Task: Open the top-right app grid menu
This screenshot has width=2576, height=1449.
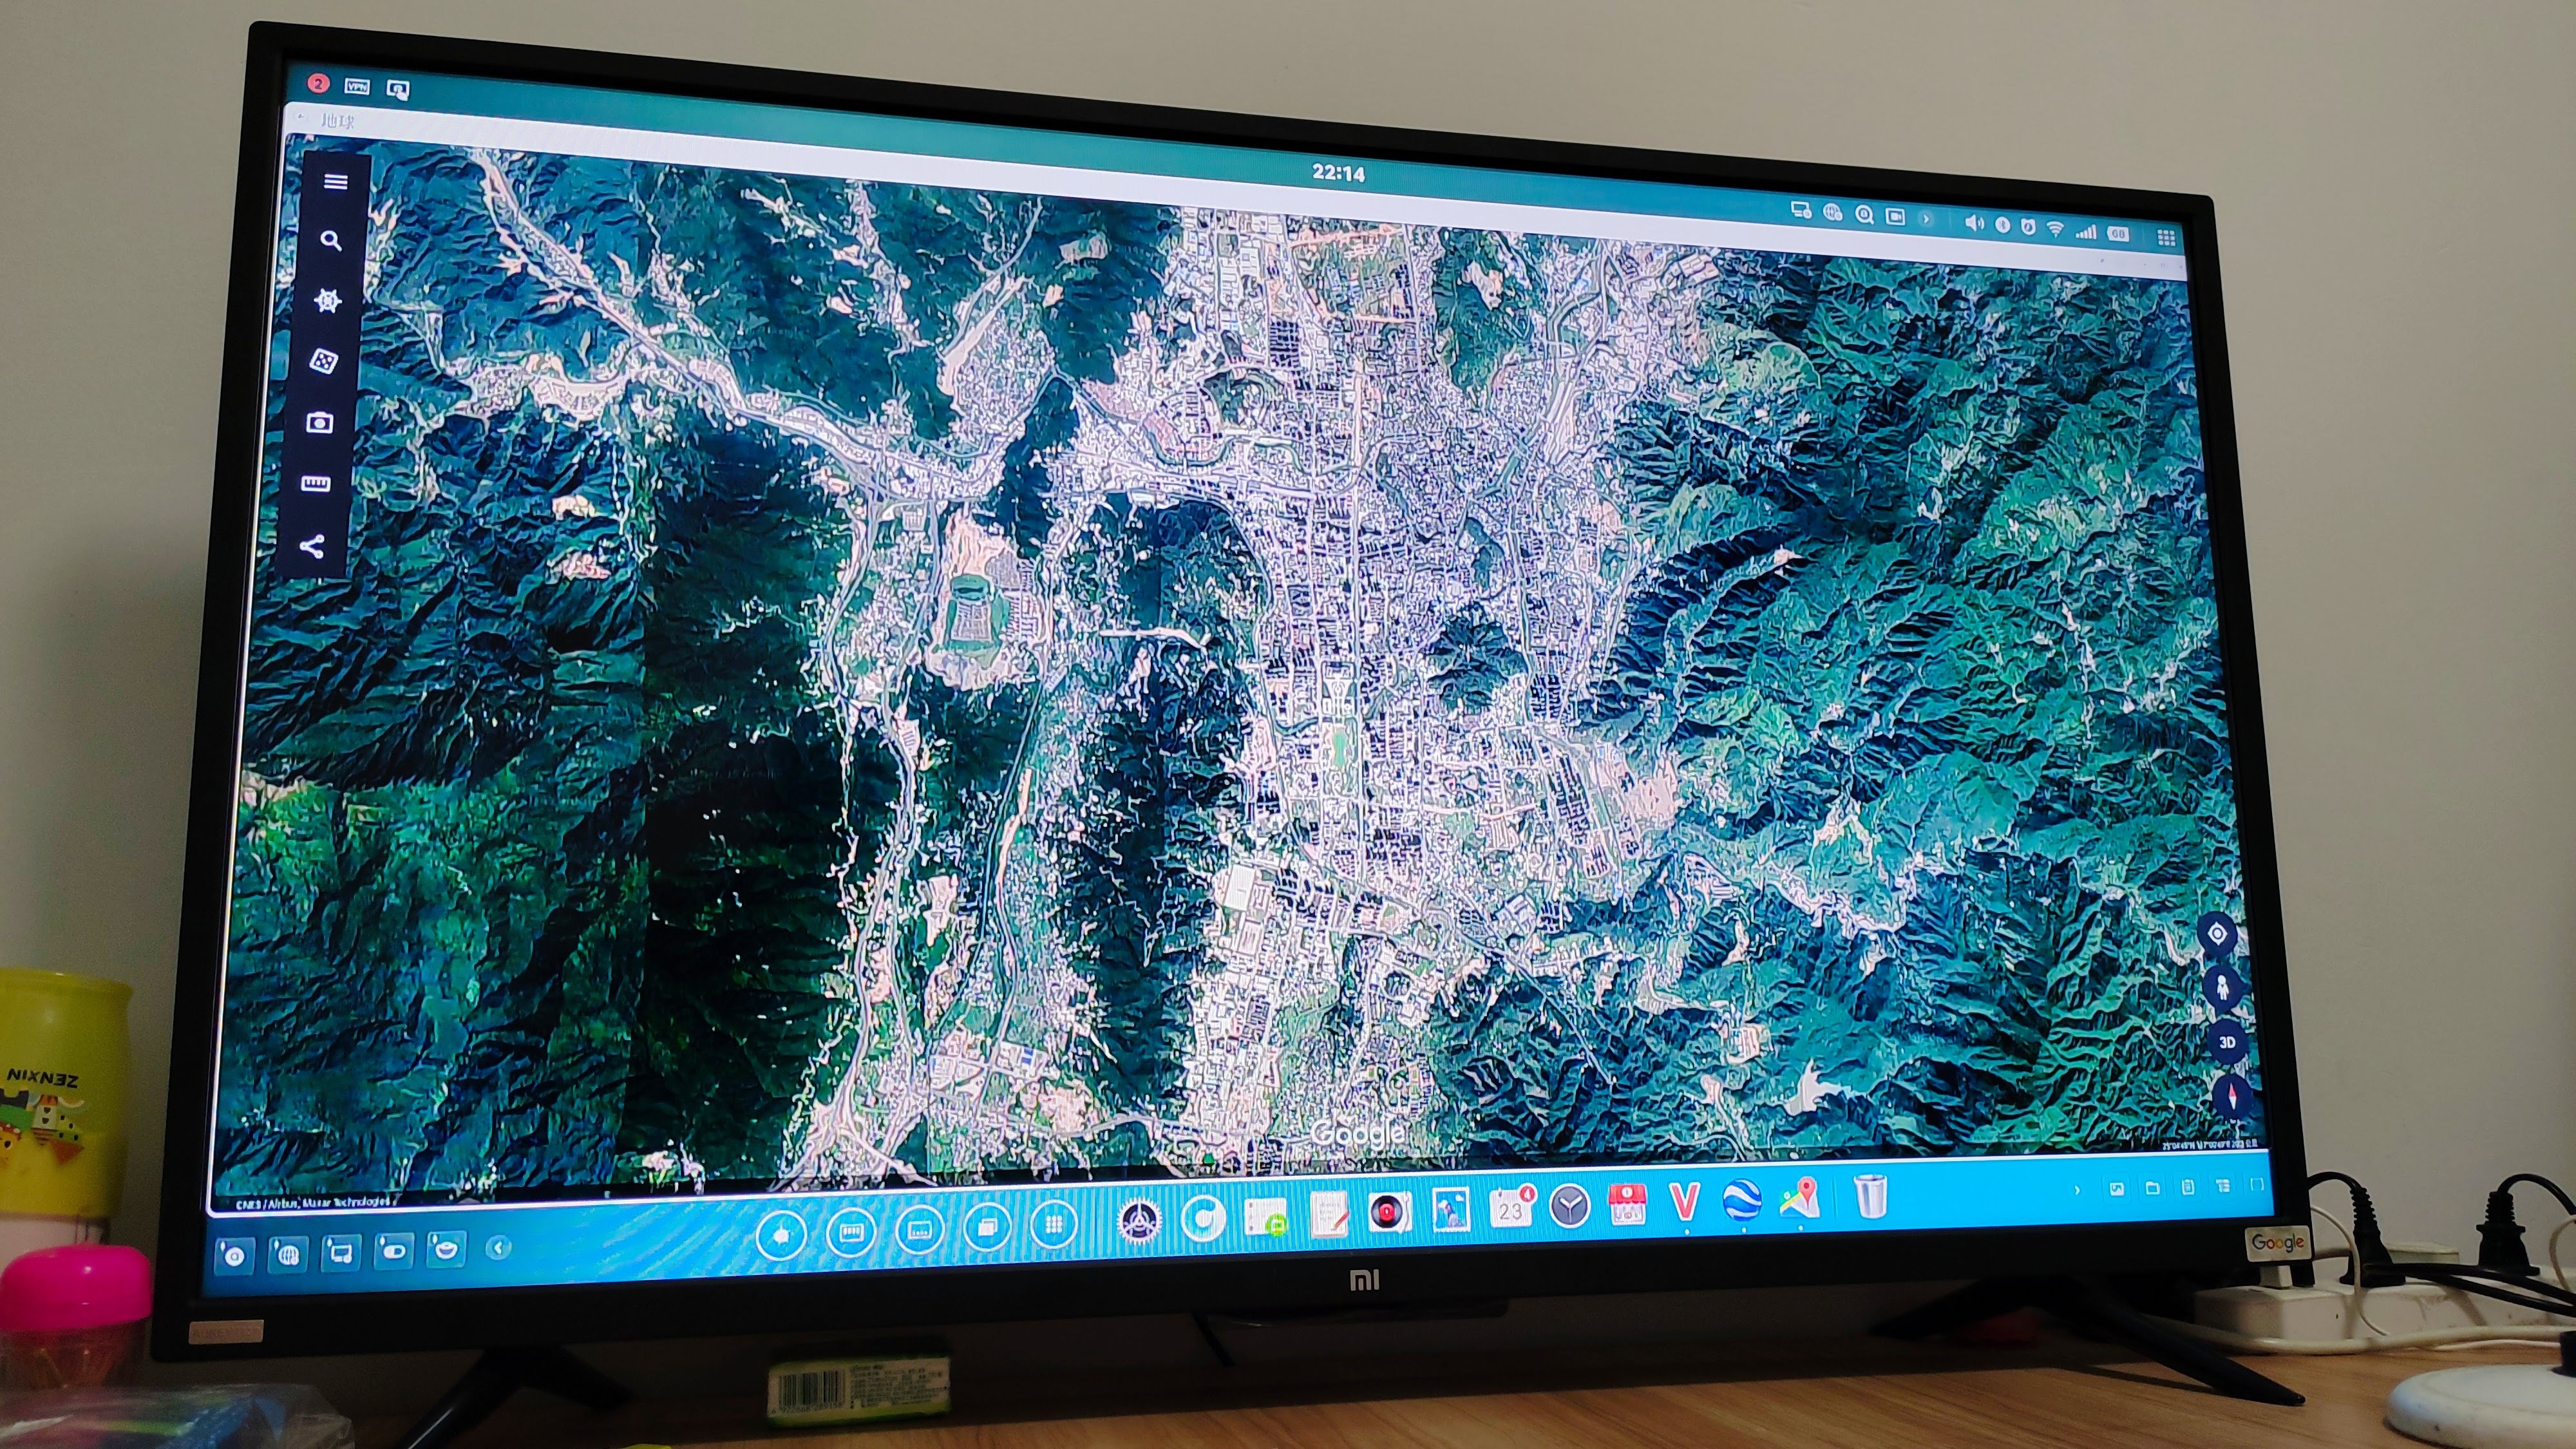Action: 2166,238
